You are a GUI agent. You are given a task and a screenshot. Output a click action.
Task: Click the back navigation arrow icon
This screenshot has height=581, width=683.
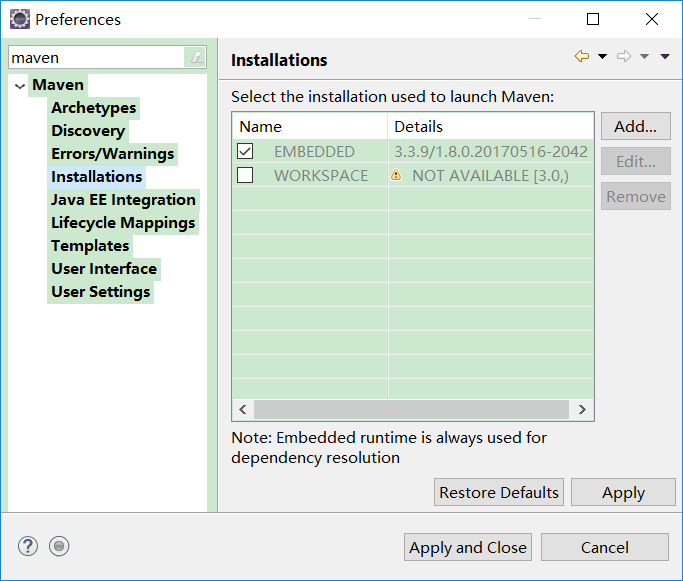pos(581,57)
